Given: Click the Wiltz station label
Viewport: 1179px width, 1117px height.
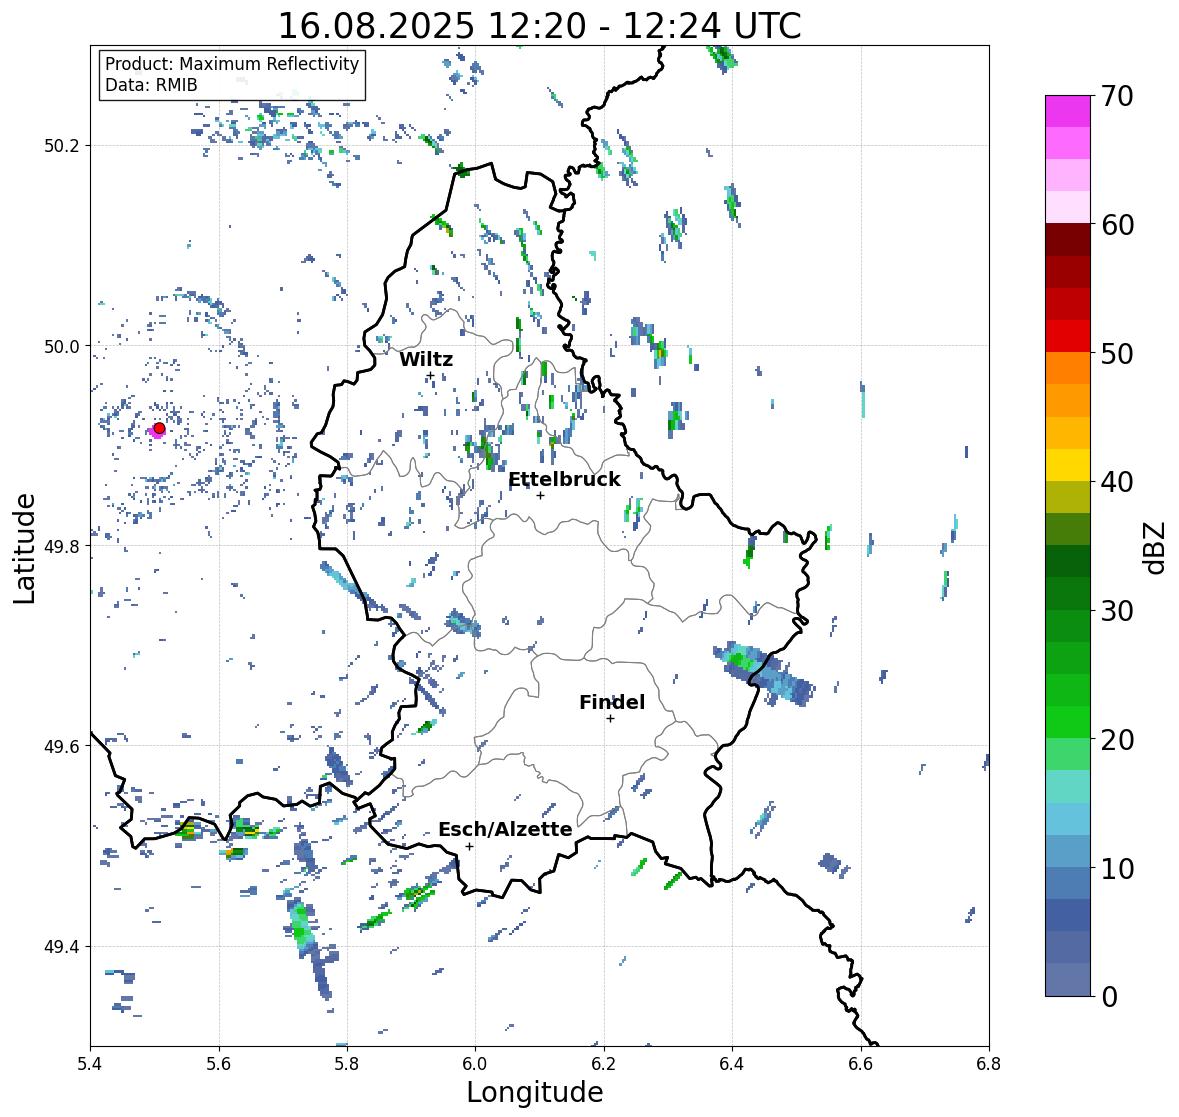Looking at the screenshot, I should 426,359.
